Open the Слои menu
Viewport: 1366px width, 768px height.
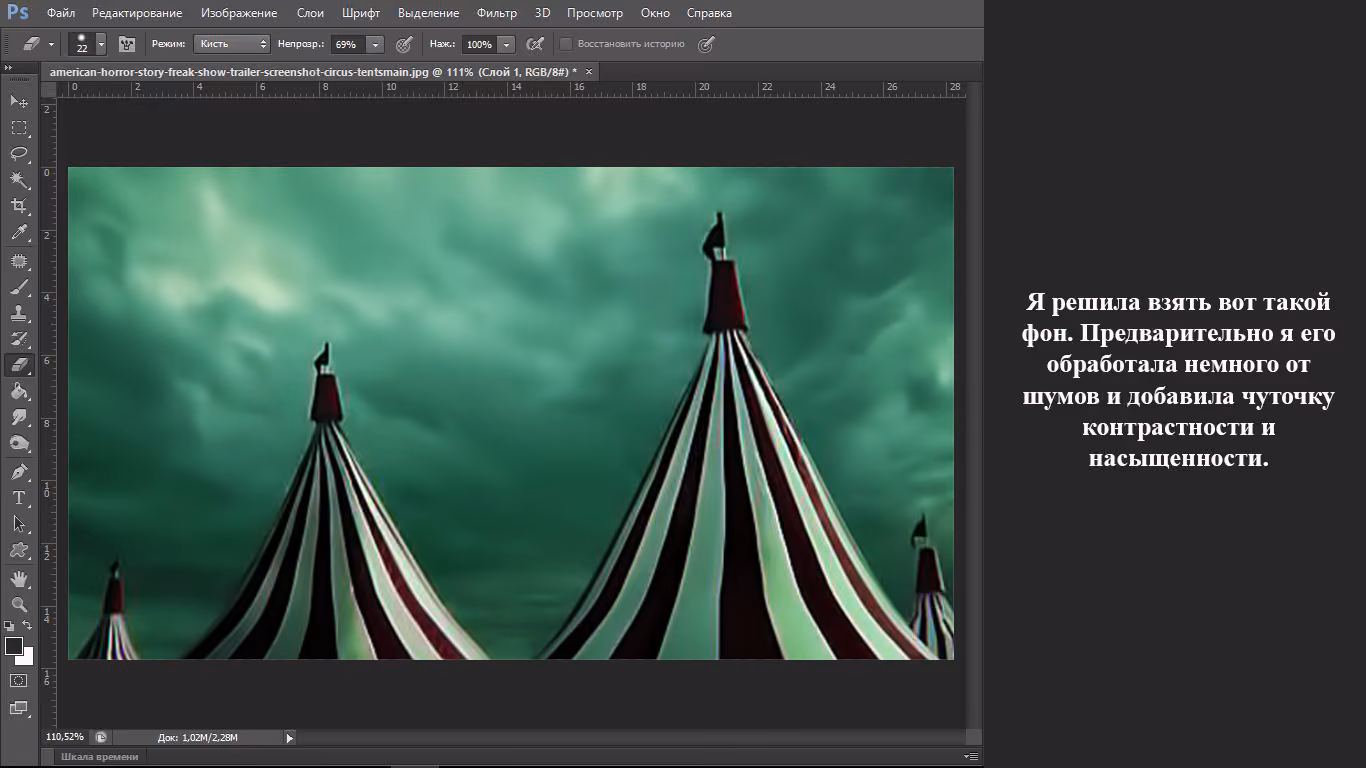(310, 13)
